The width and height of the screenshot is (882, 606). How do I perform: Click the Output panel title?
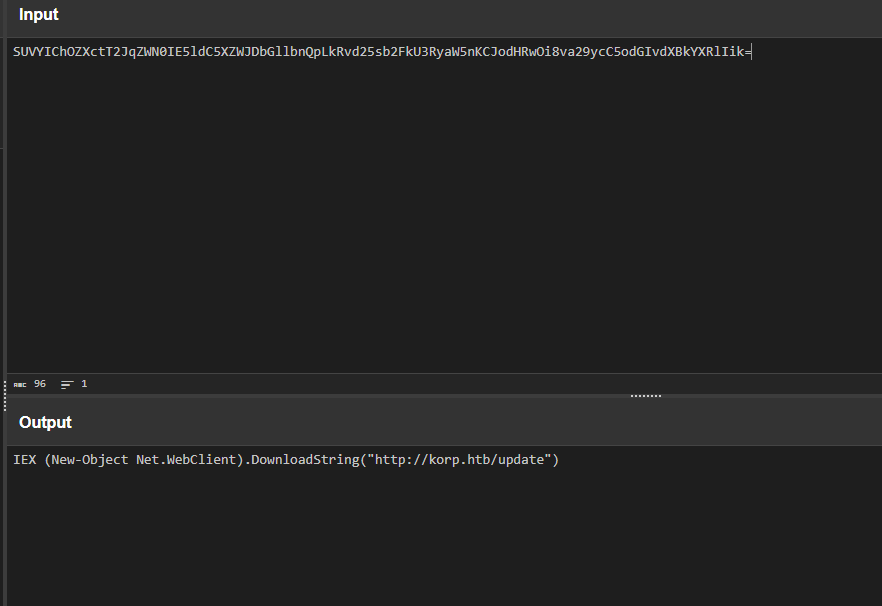(45, 423)
